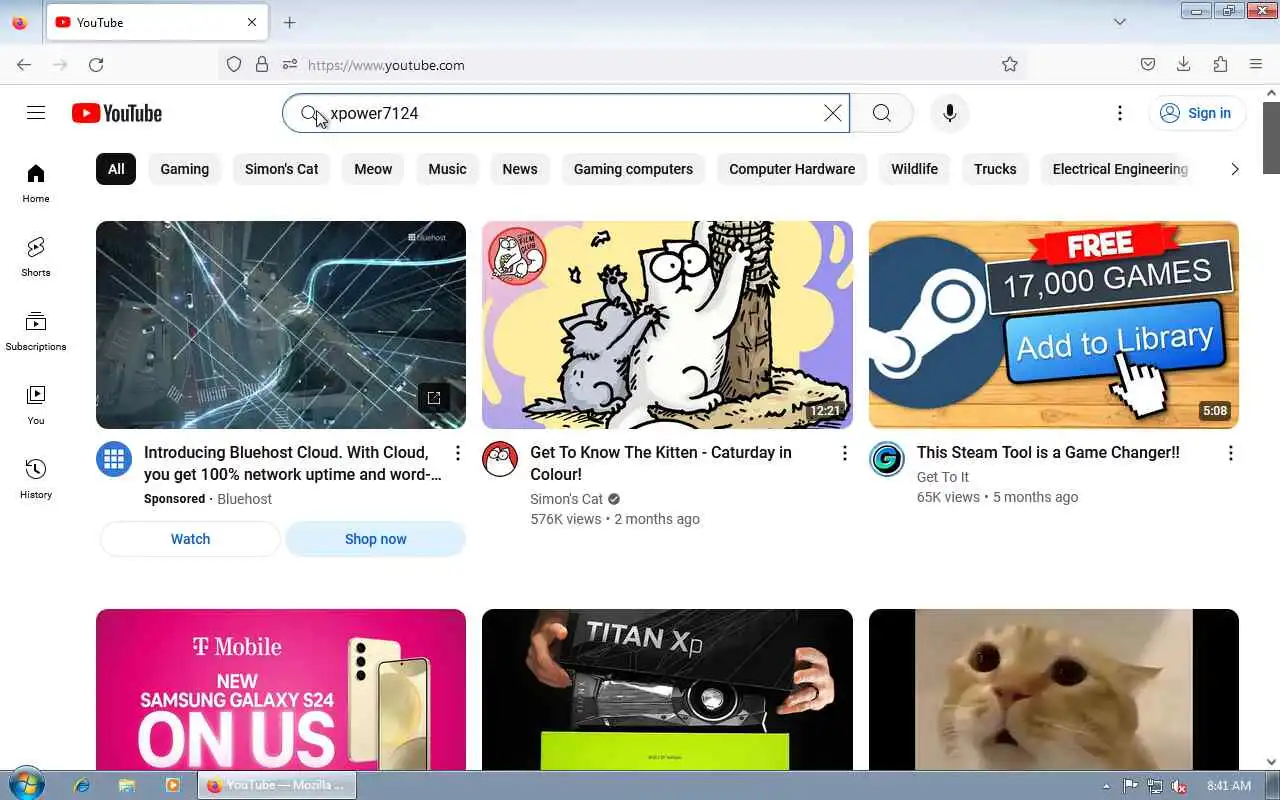Open Windows Explorer folder on the taskbar
Screen dimensions: 1280x800
pyautogui.click(x=127, y=785)
